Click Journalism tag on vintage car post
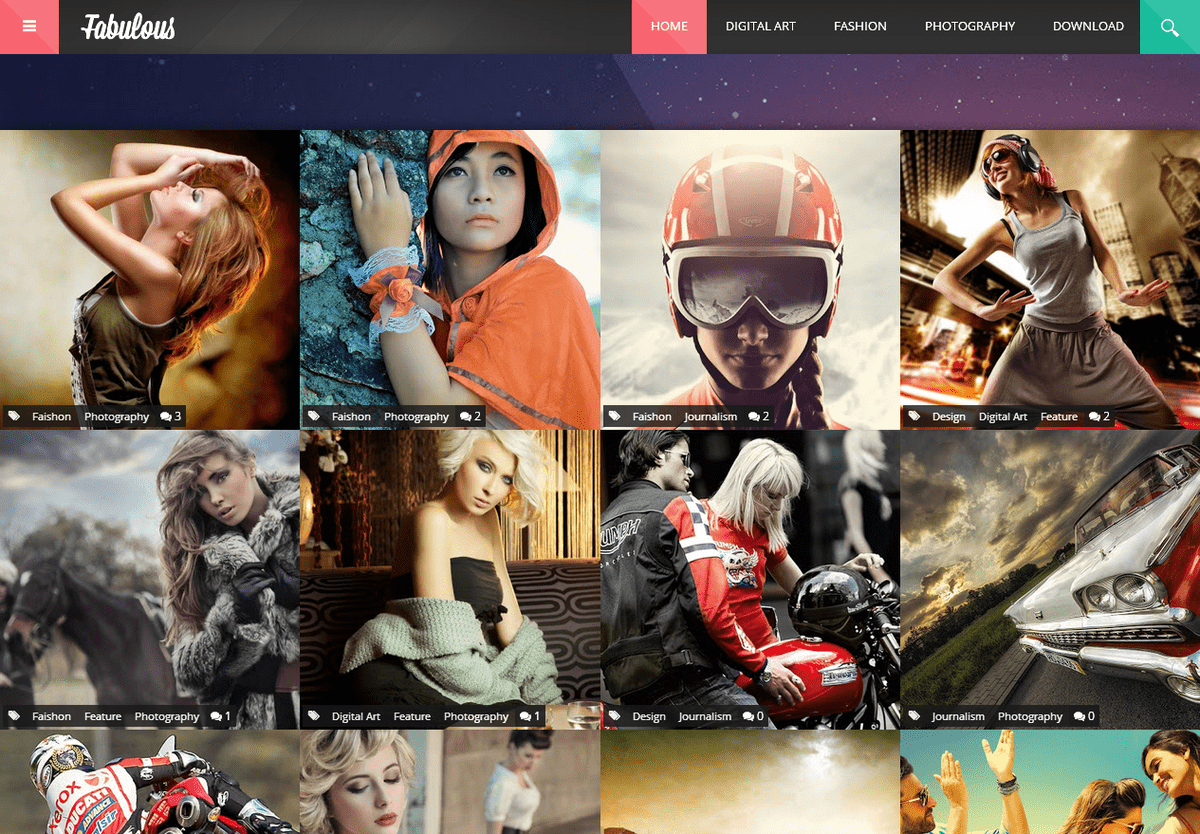 coord(958,716)
